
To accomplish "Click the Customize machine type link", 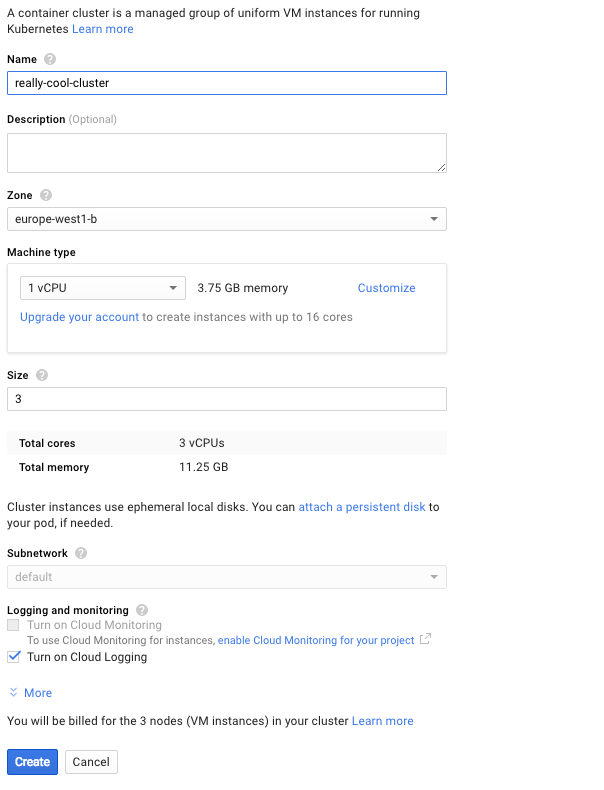I will click(x=386, y=288).
